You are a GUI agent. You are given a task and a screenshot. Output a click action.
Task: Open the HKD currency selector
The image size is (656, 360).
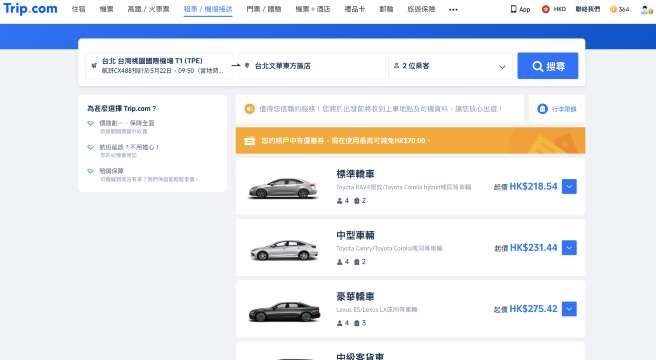pos(554,9)
